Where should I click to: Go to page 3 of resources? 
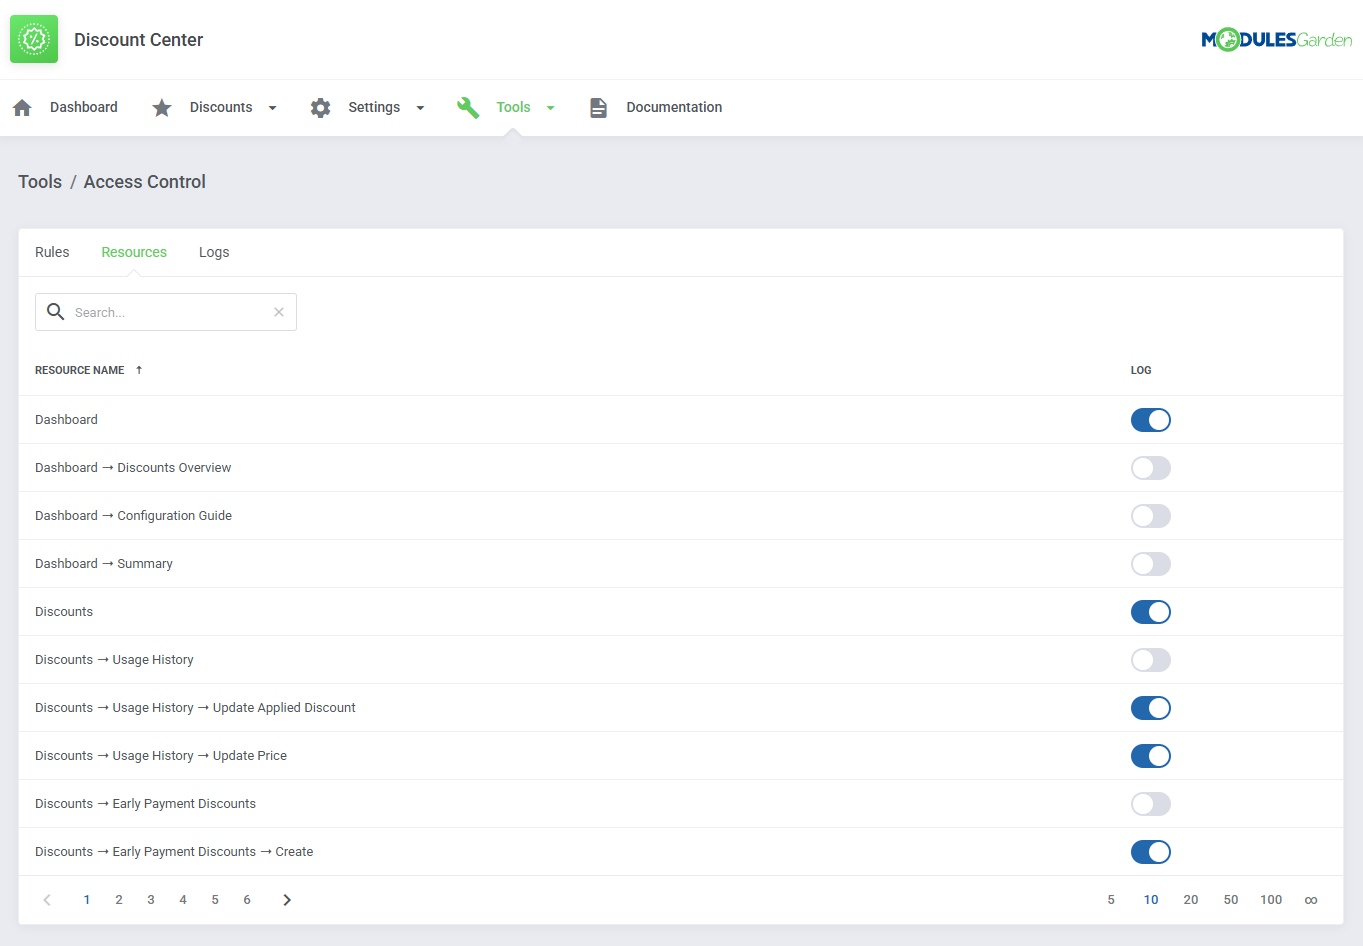tap(151, 900)
